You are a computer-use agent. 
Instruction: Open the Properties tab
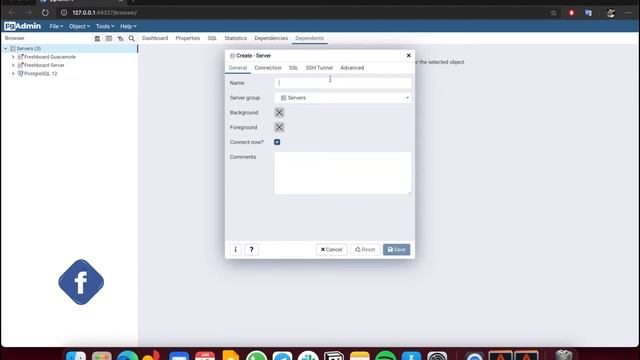[x=188, y=38]
